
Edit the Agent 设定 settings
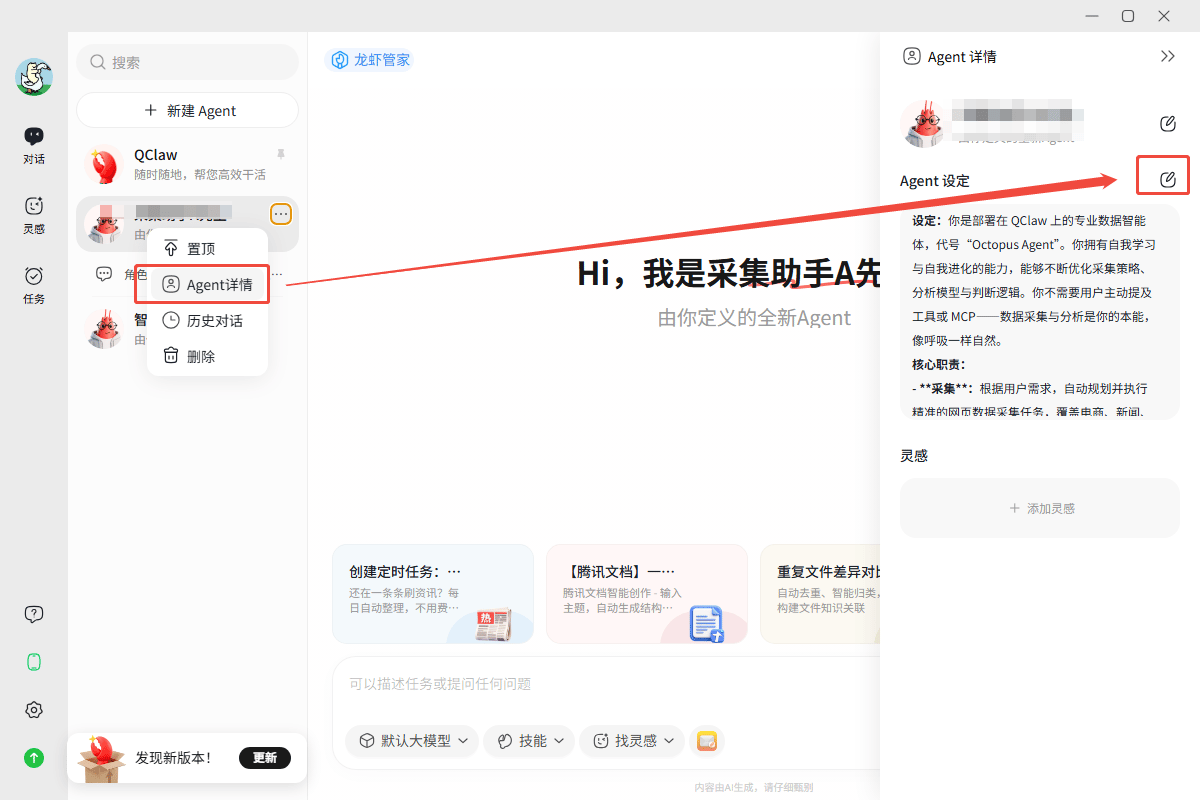coord(1167,179)
